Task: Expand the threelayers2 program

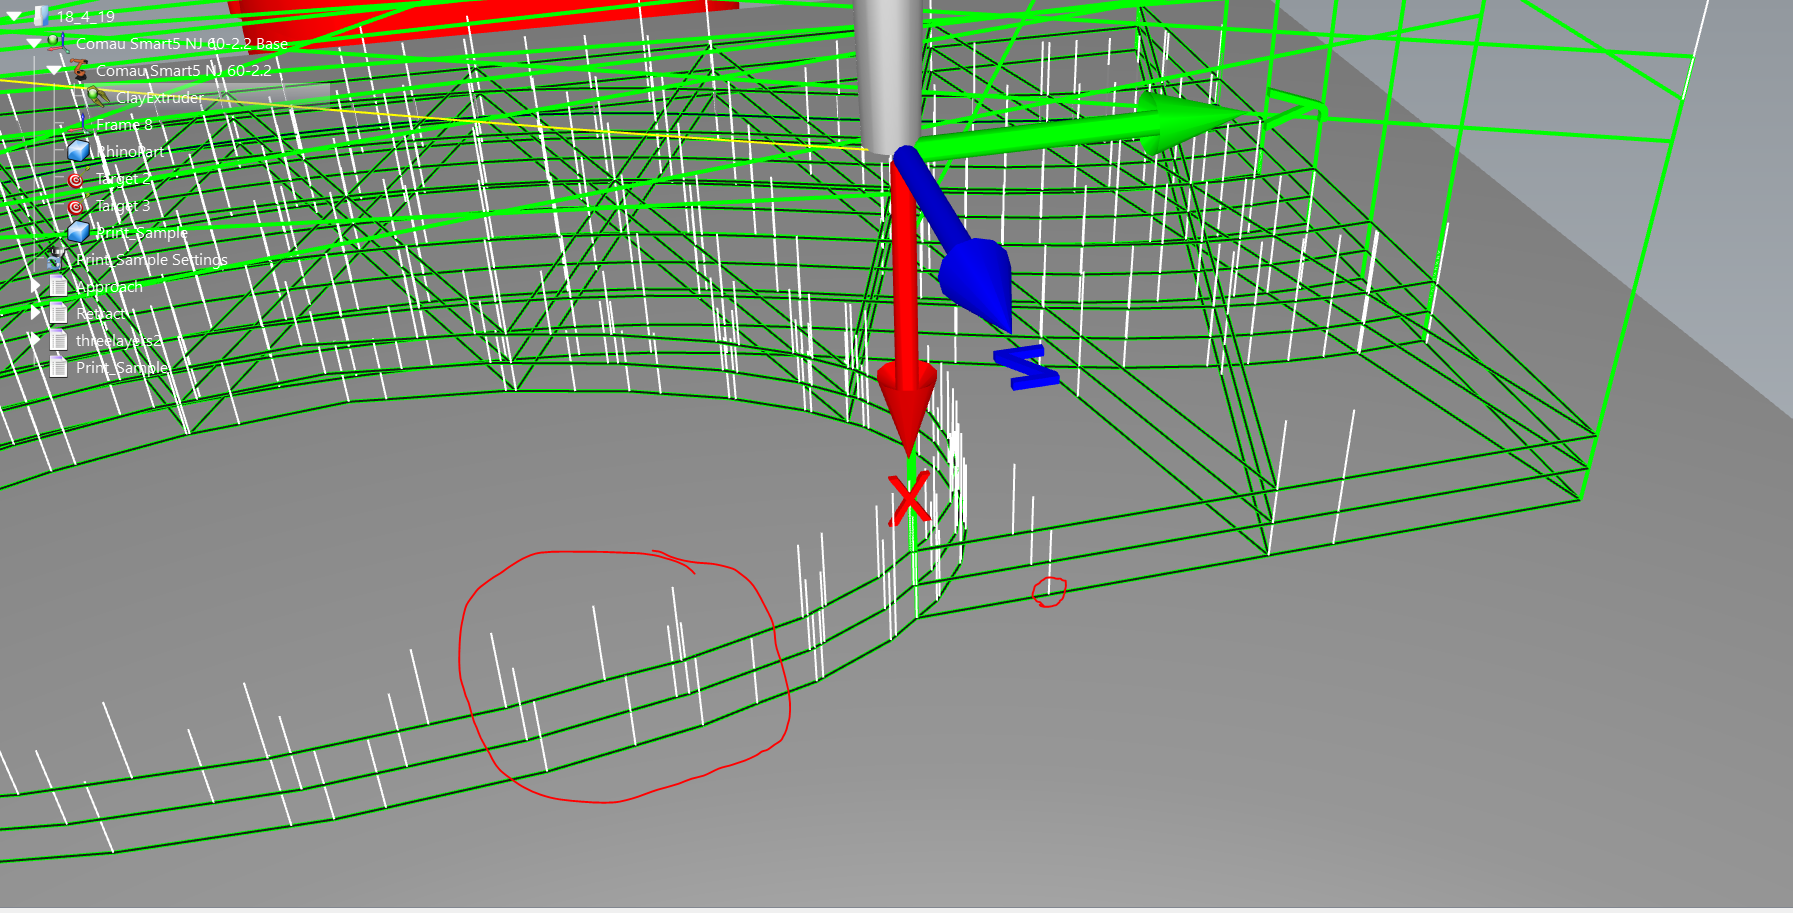Action: click(35, 341)
